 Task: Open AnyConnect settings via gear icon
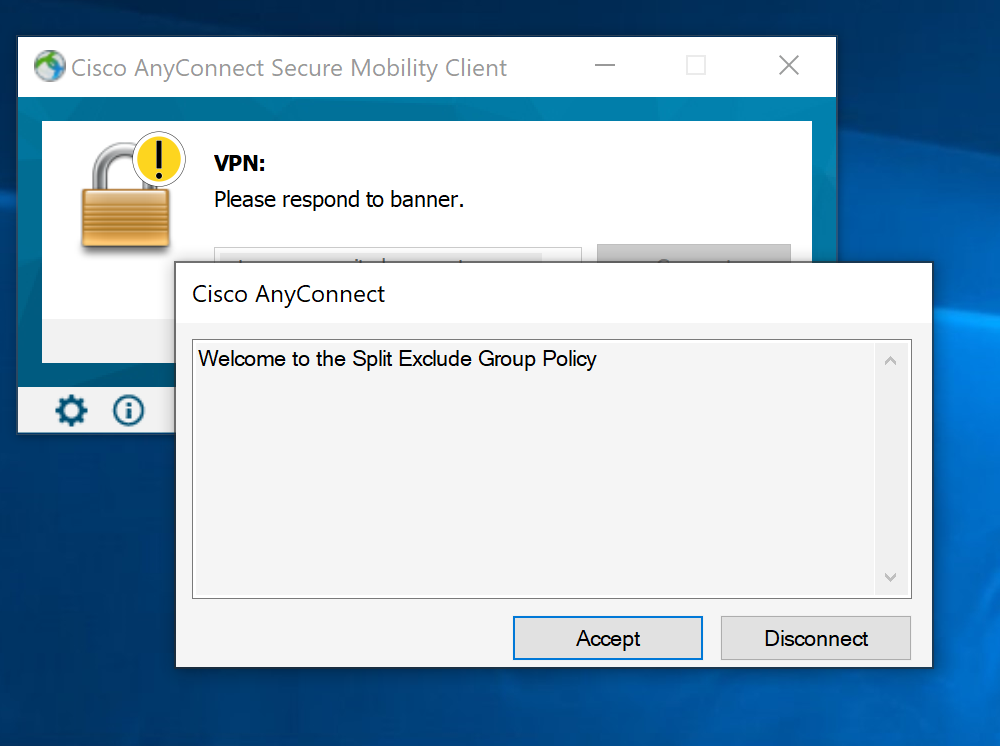click(x=70, y=410)
